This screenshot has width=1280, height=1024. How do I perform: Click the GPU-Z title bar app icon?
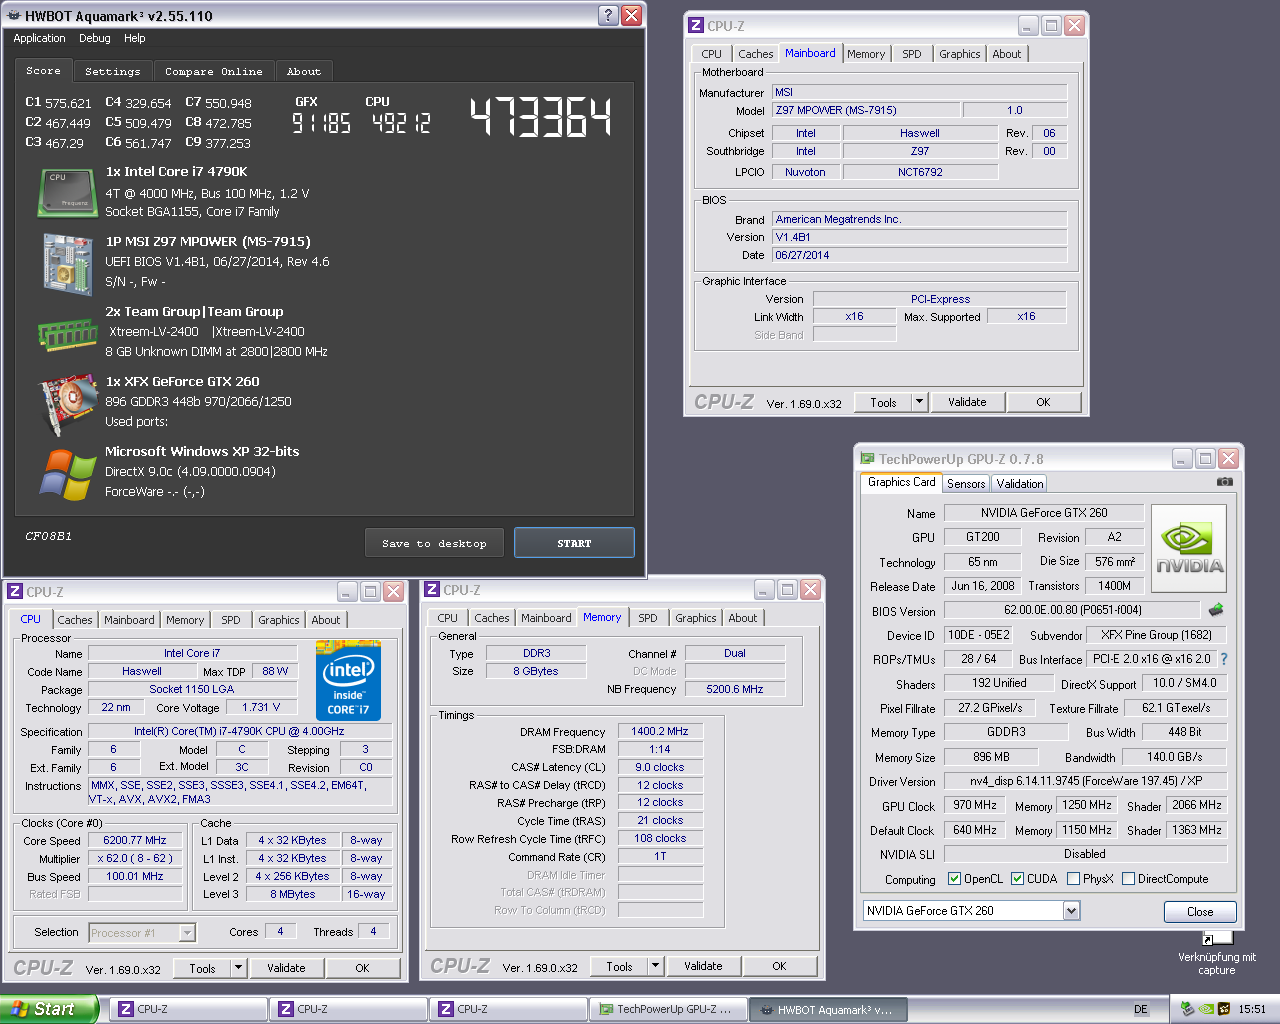tap(867, 459)
